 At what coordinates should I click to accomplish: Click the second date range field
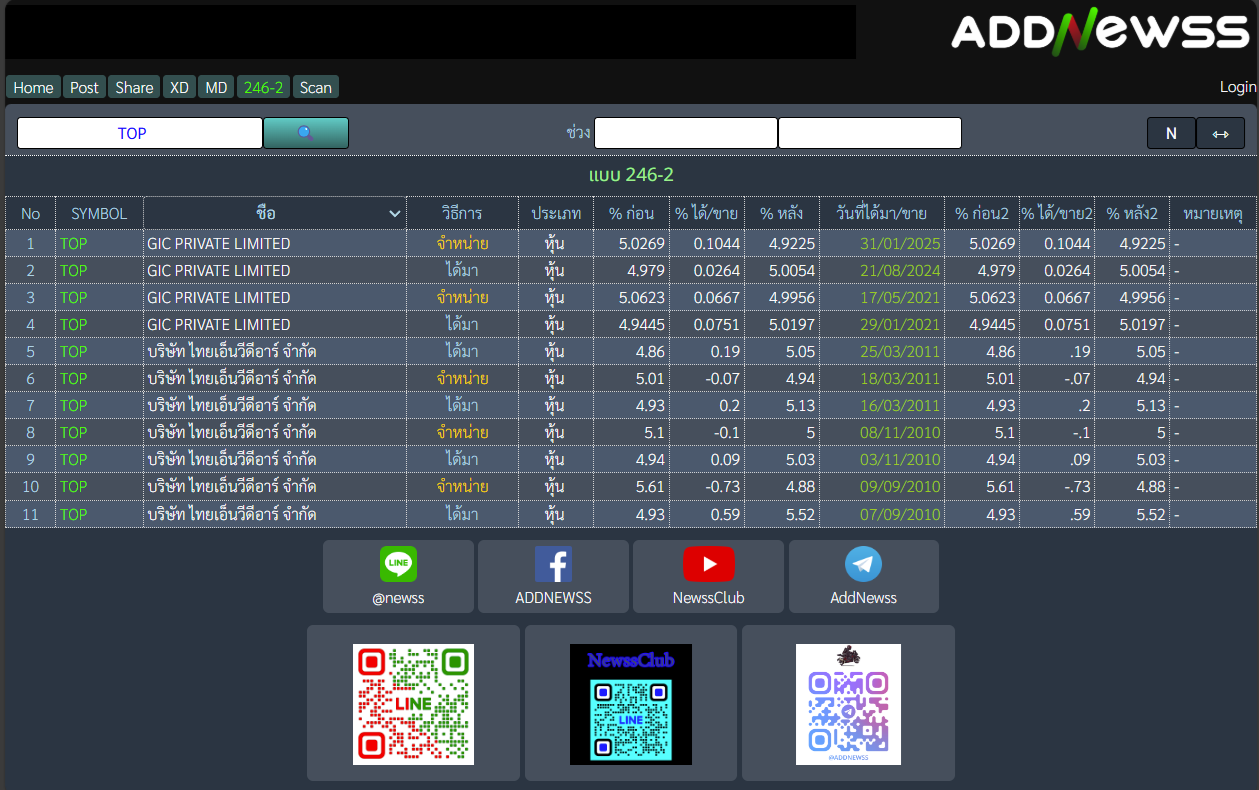pyautogui.click(x=870, y=133)
